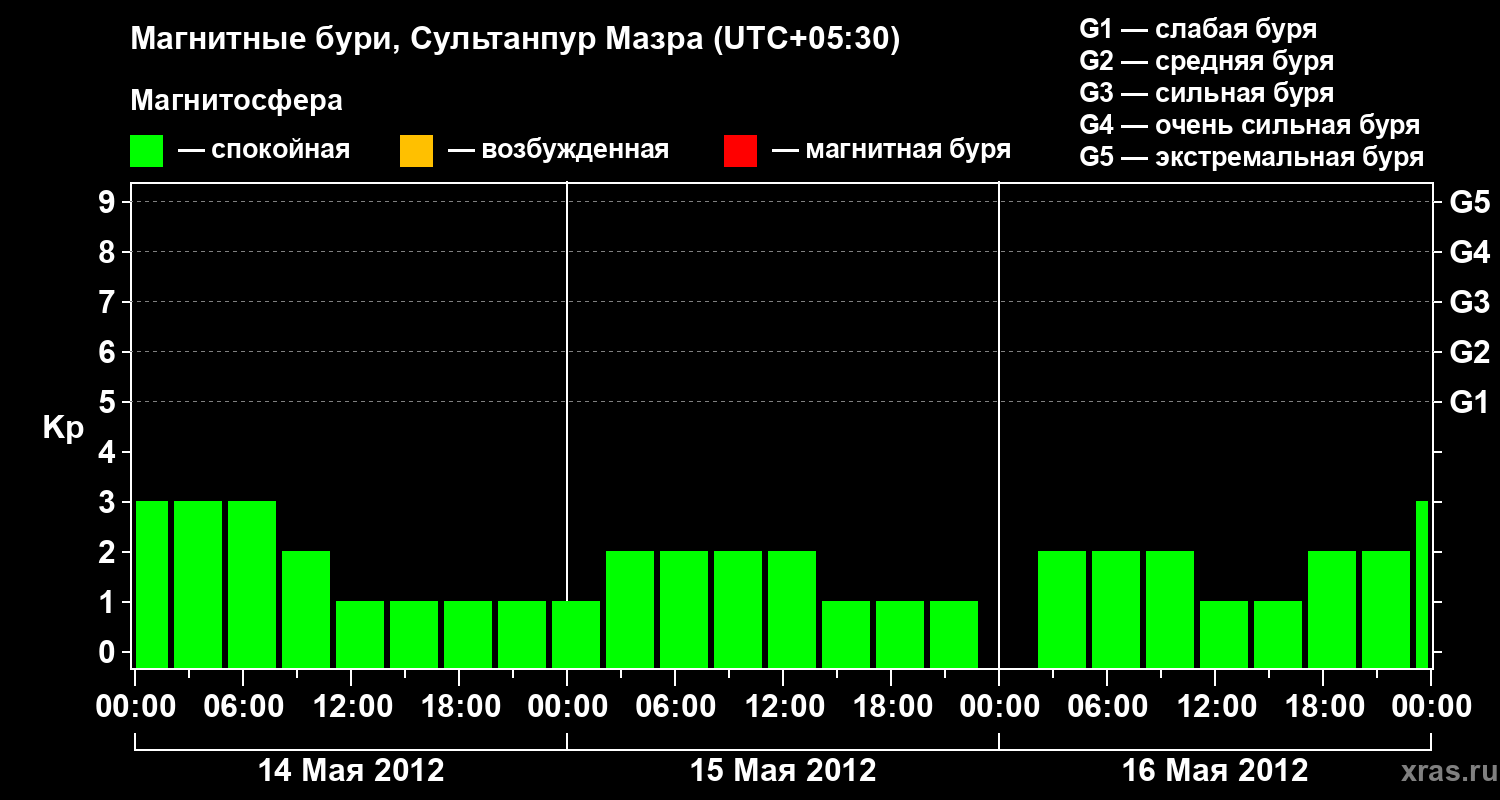Click the narrow Kp 3 bar at chart's right edge
This screenshot has height=800, width=1500.
click(x=1422, y=584)
